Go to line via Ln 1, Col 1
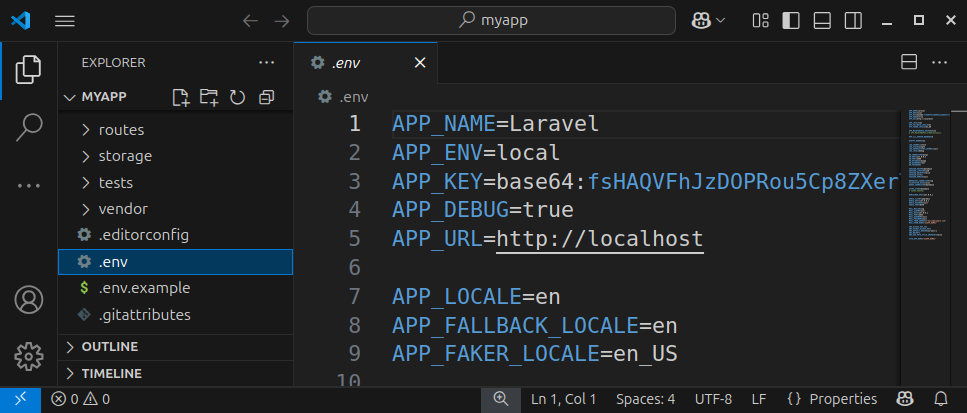The image size is (967, 413). tap(564, 399)
